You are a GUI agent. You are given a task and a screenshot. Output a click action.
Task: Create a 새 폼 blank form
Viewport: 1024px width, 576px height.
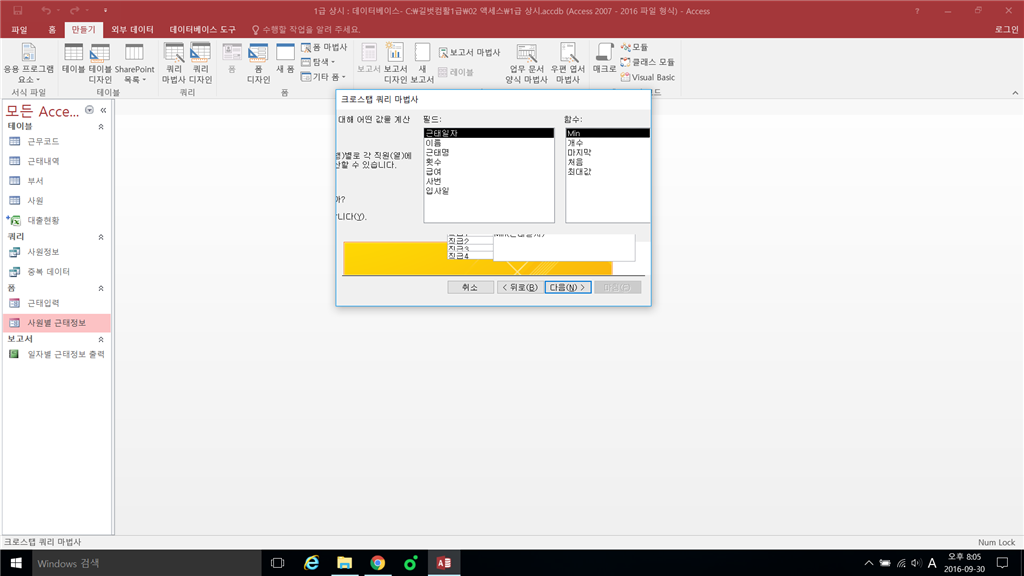(x=285, y=59)
